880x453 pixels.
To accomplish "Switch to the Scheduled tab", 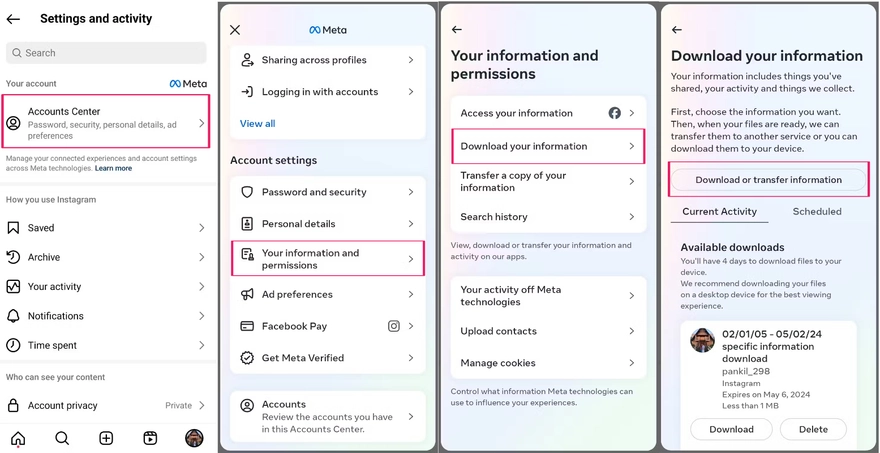I will pyautogui.click(x=817, y=212).
